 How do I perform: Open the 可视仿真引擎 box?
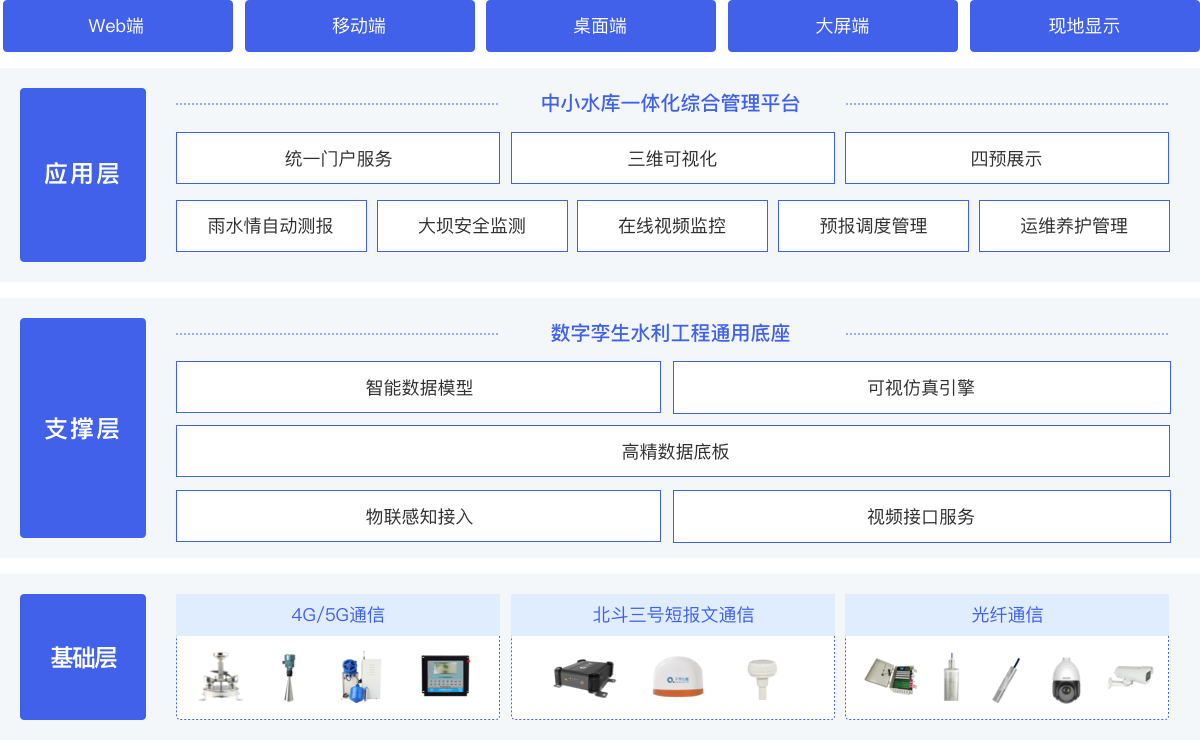tap(922, 387)
